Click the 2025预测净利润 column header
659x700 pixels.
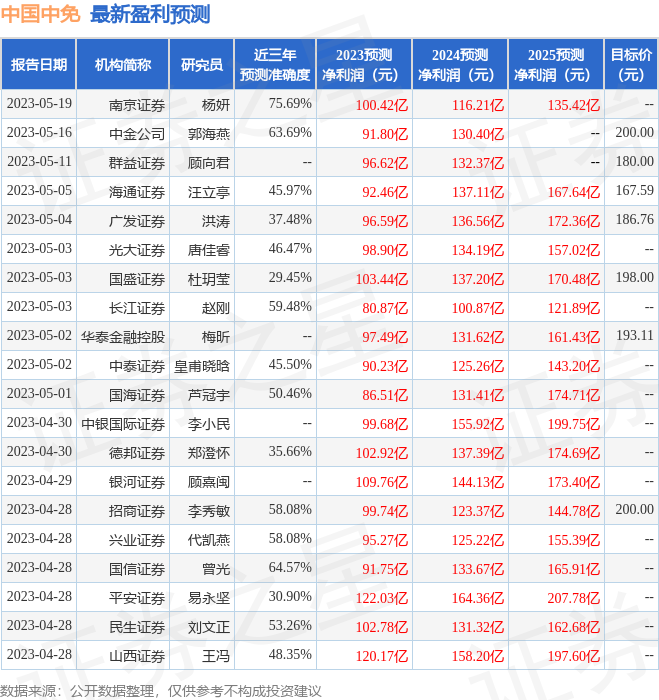(556, 65)
